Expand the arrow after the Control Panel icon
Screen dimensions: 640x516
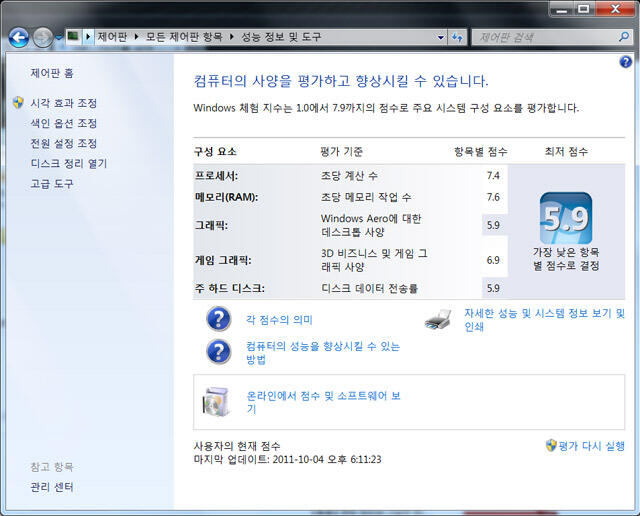[x=88, y=37]
